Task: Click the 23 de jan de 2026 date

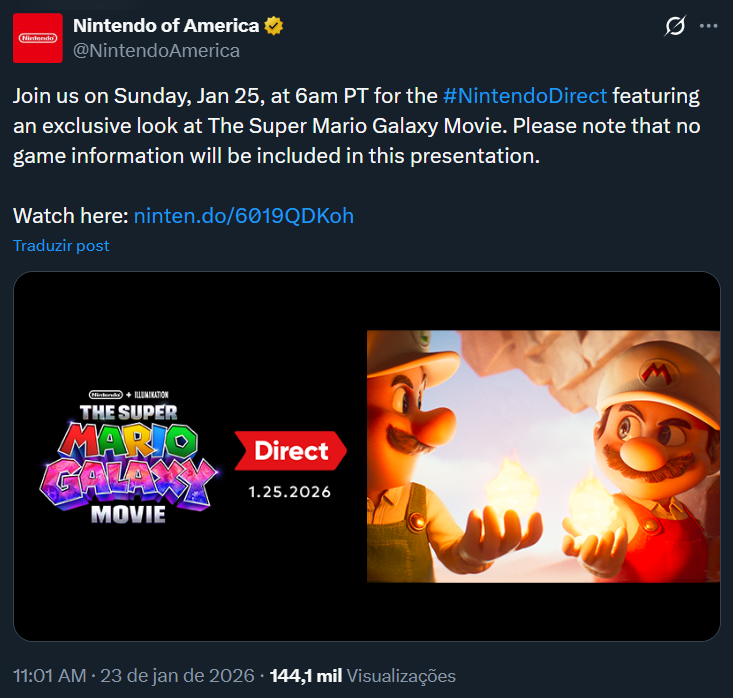Action: 176,676
